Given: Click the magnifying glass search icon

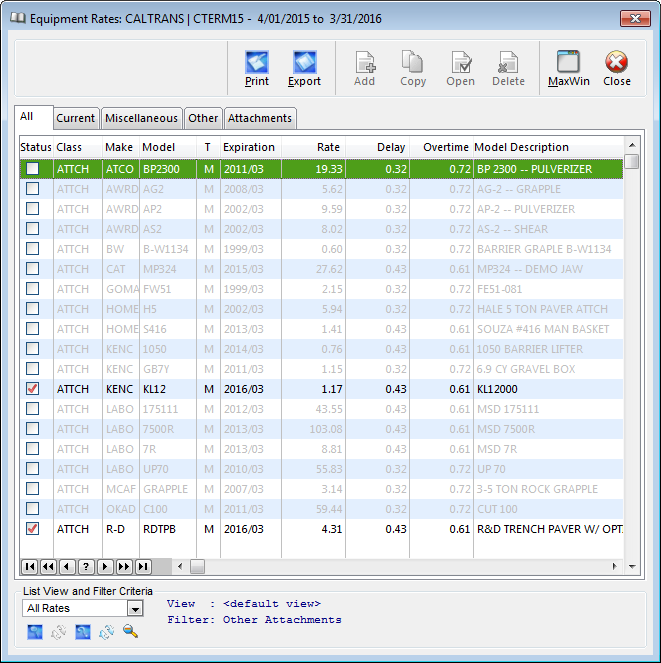Looking at the screenshot, I should tap(130, 632).
